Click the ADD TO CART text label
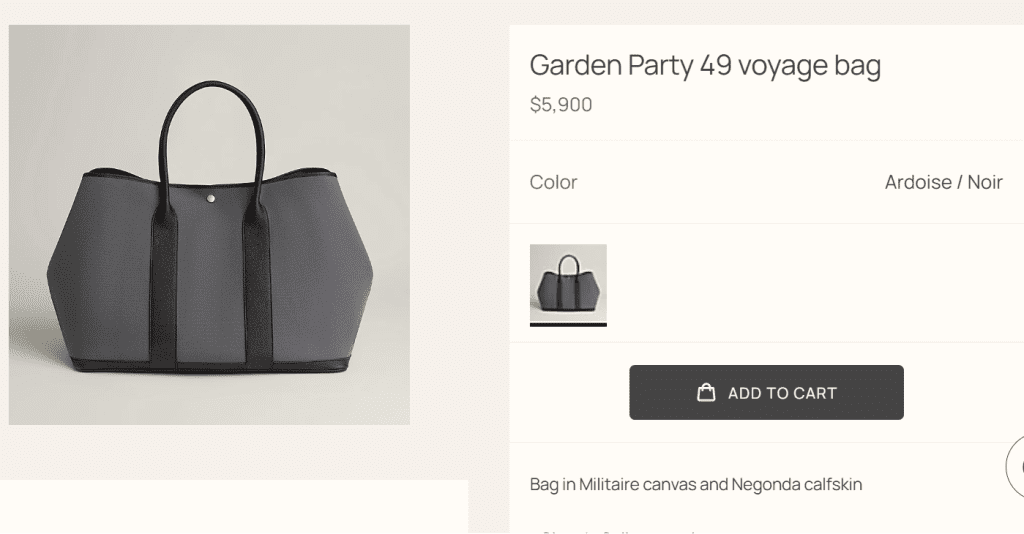Screen dimensions: 1024x534 [x=782, y=393]
